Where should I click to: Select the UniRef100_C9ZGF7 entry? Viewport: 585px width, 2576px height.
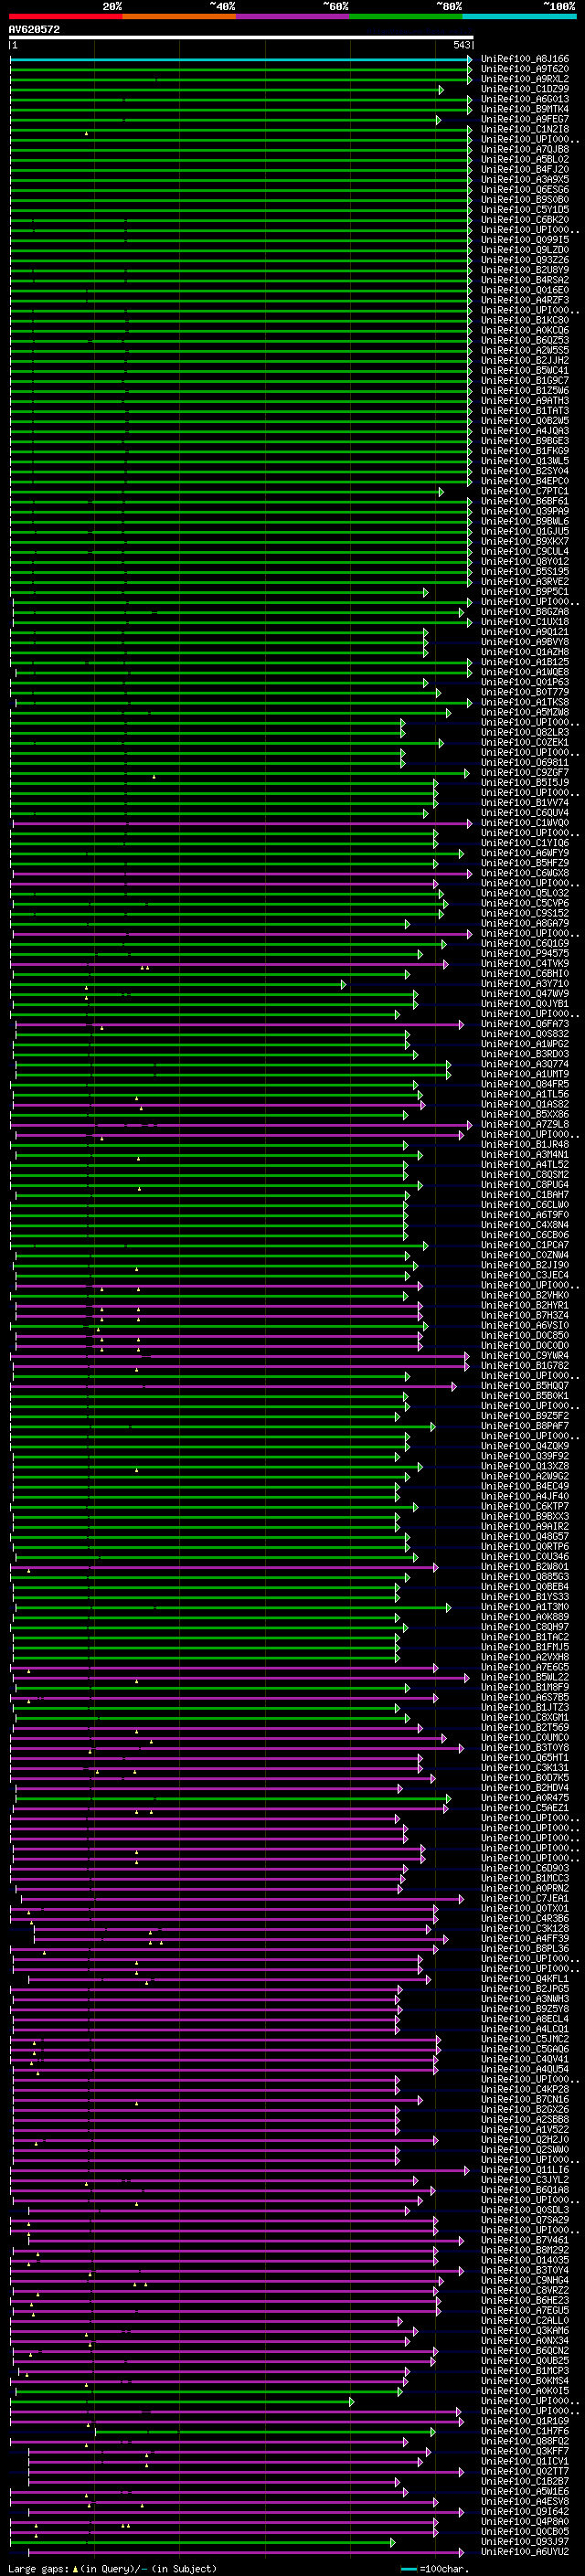[x=524, y=773]
